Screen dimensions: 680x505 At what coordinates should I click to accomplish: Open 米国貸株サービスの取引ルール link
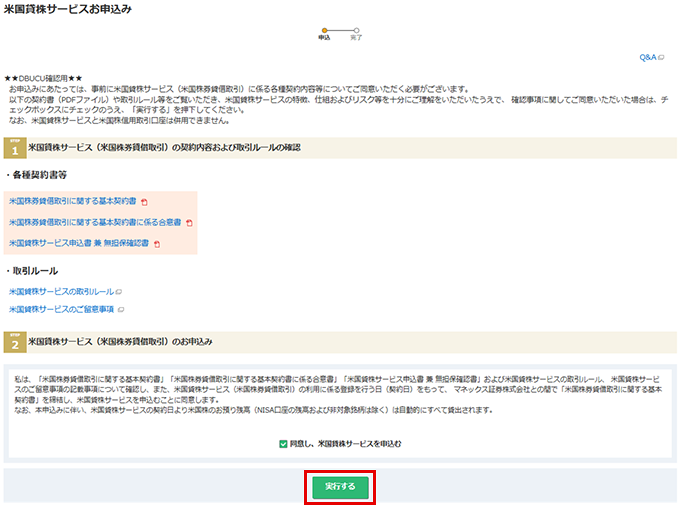click(61, 292)
